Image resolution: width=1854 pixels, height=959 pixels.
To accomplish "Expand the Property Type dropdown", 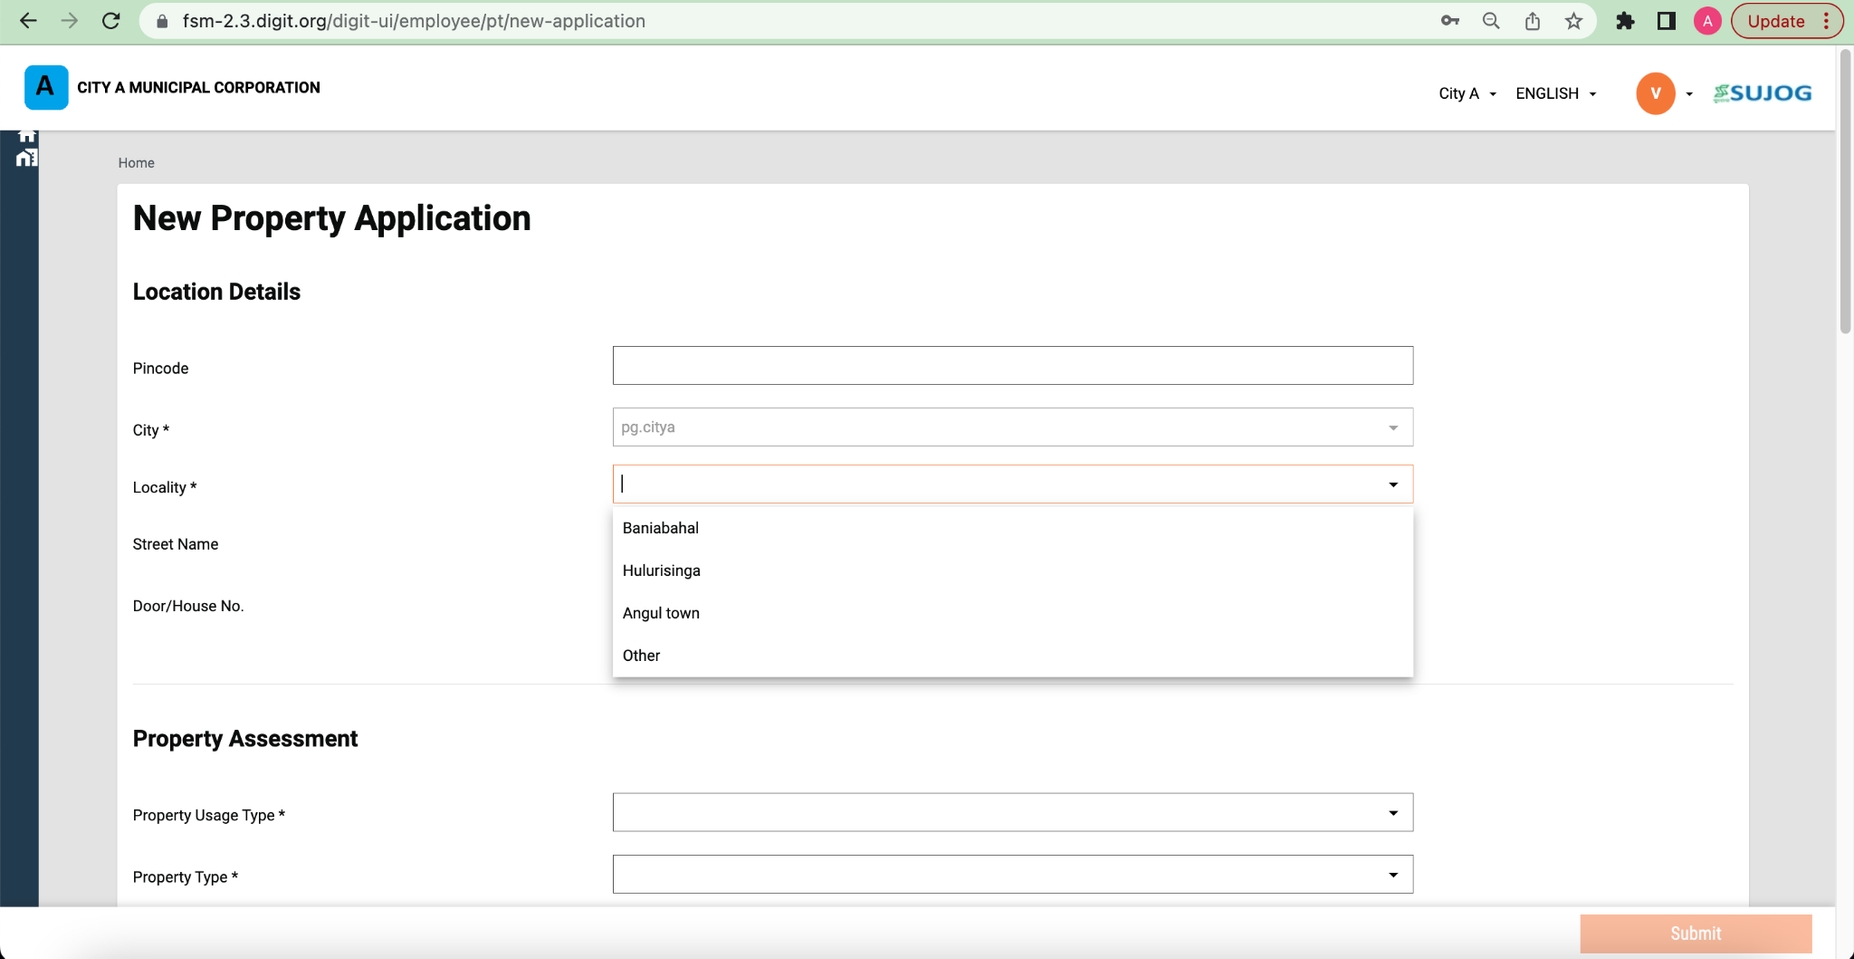I will click(1012, 874).
